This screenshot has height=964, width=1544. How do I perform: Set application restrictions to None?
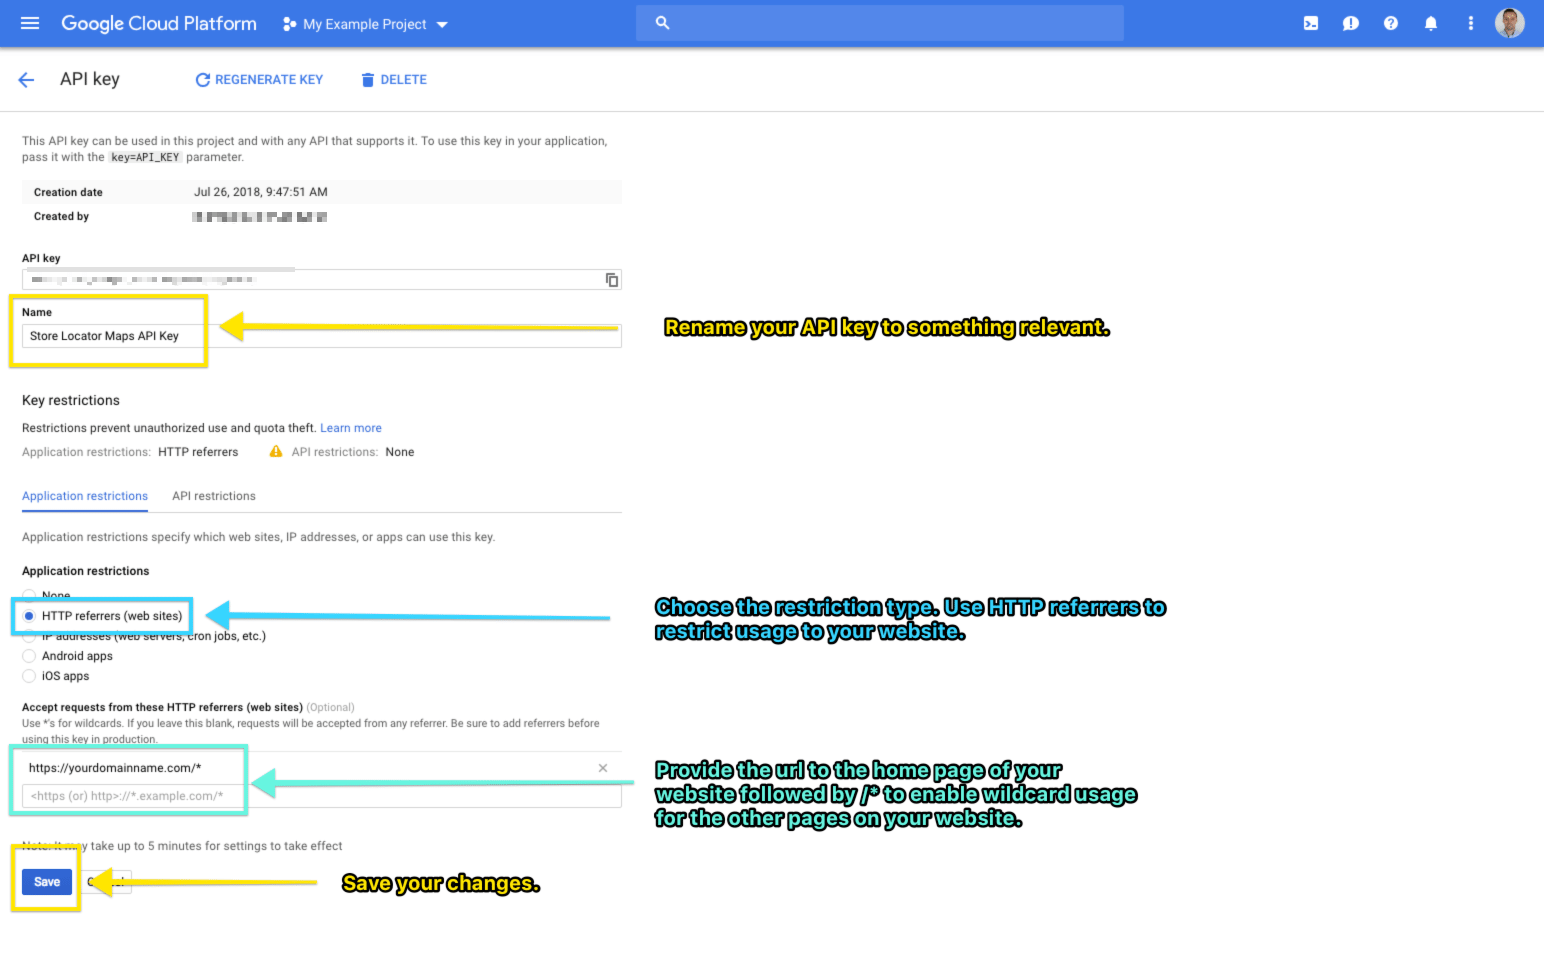(29, 595)
